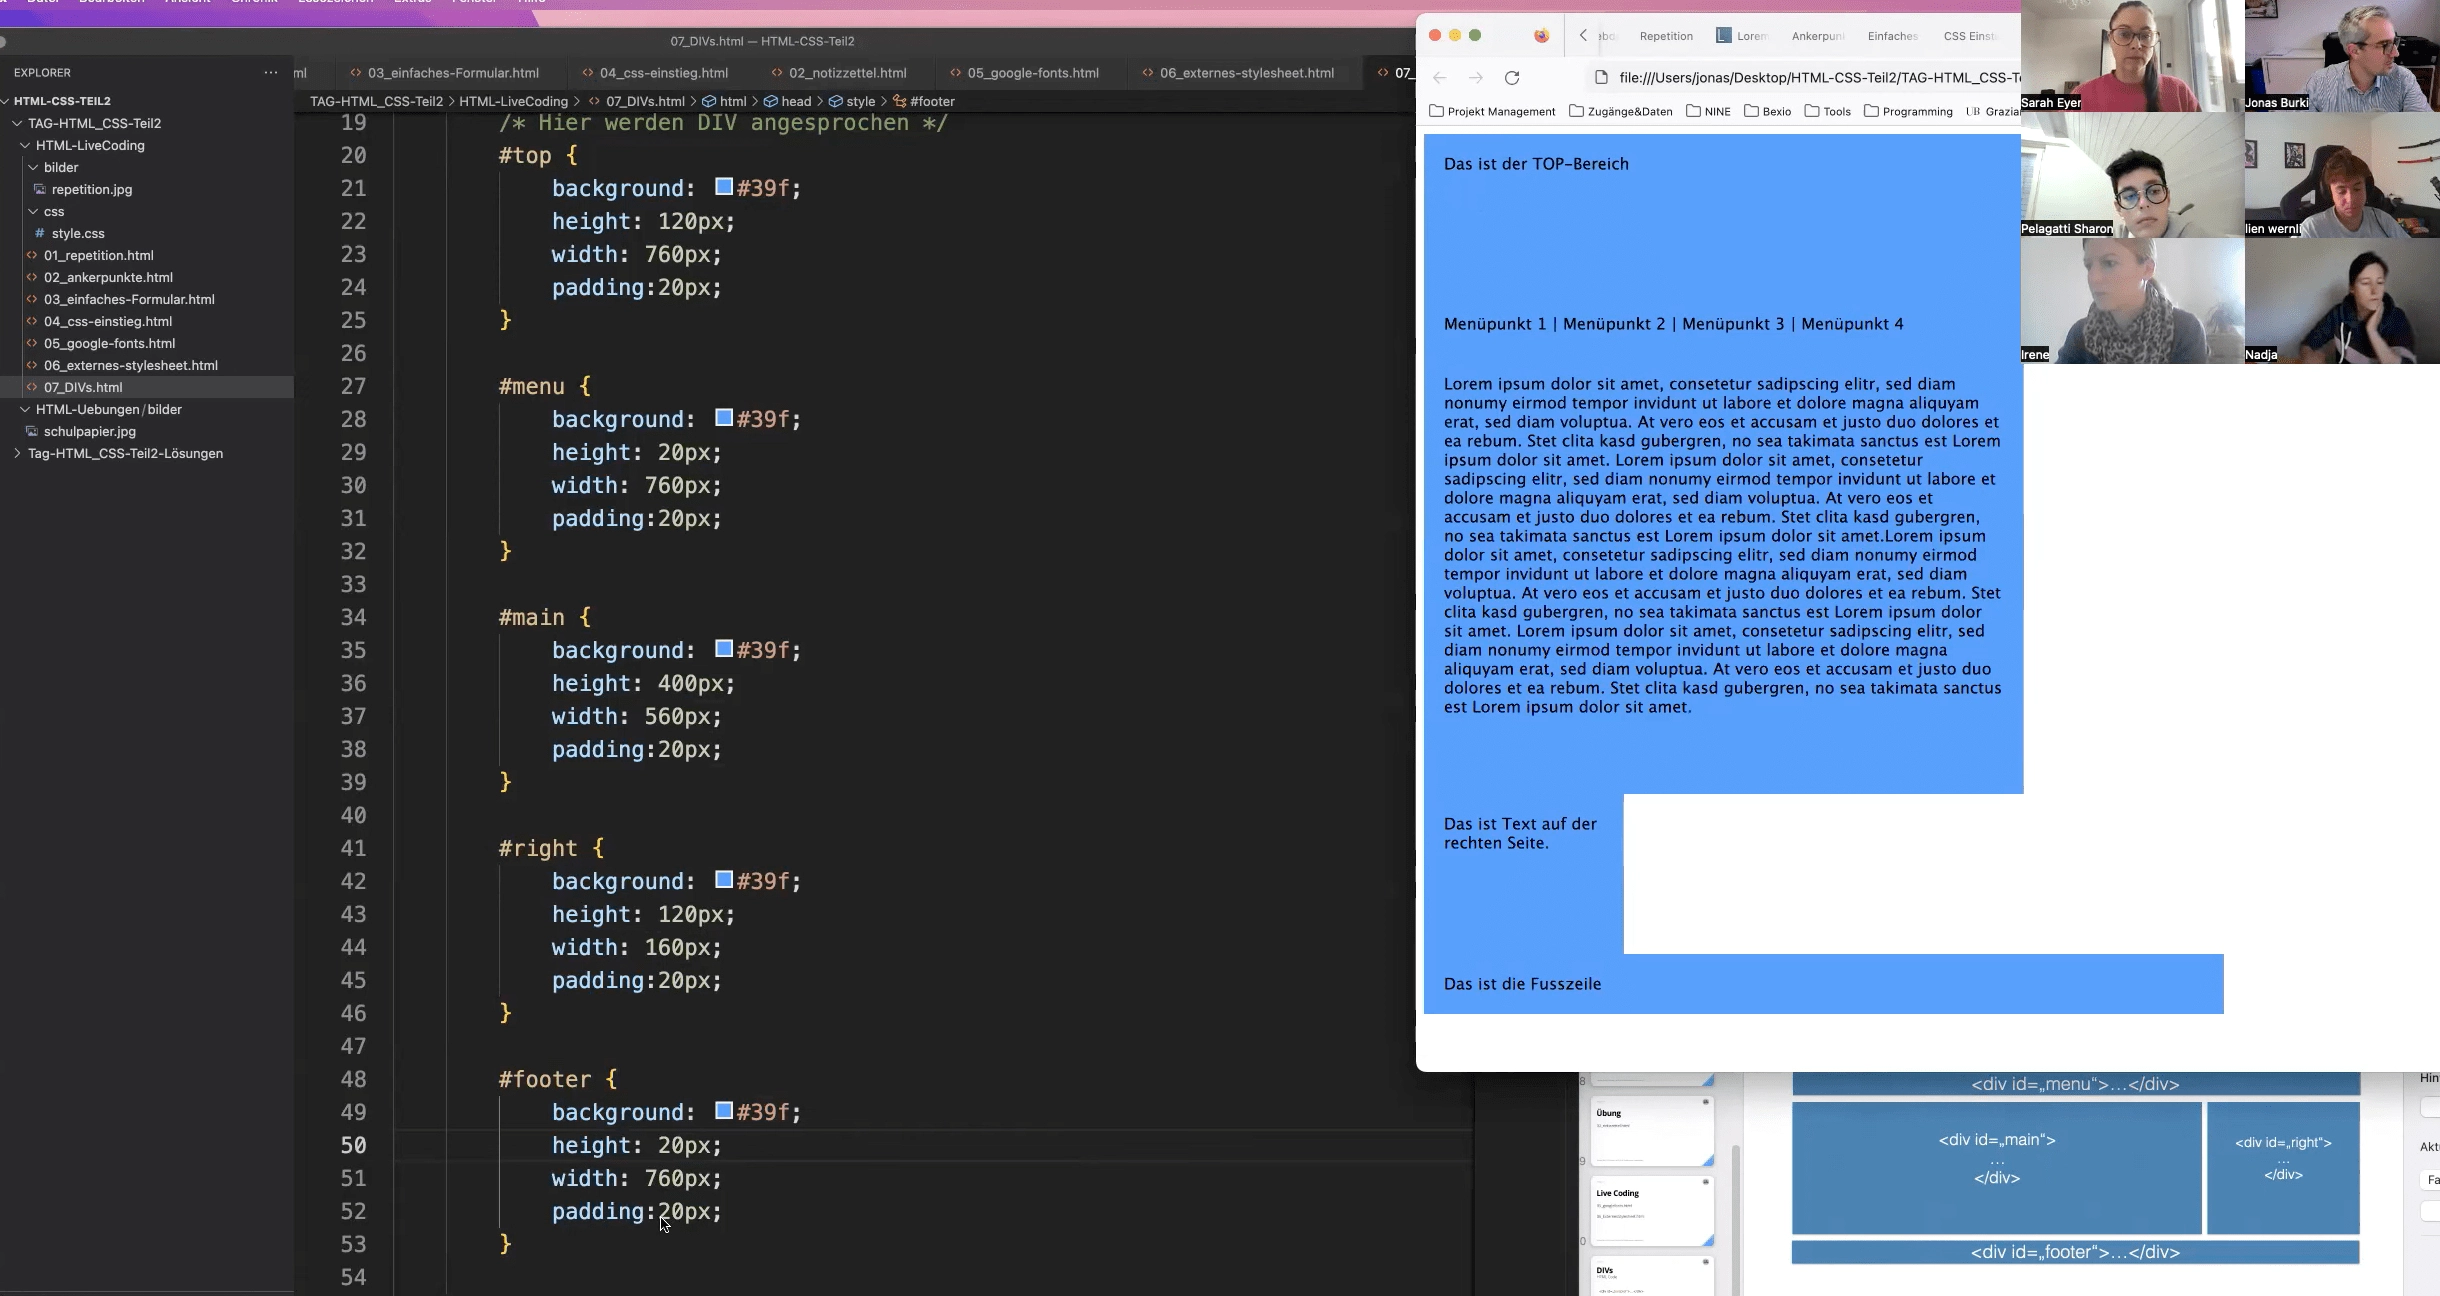Click the browser back arrow
Image resolution: width=2440 pixels, height=1296 pixels.
pos(1439,78)
